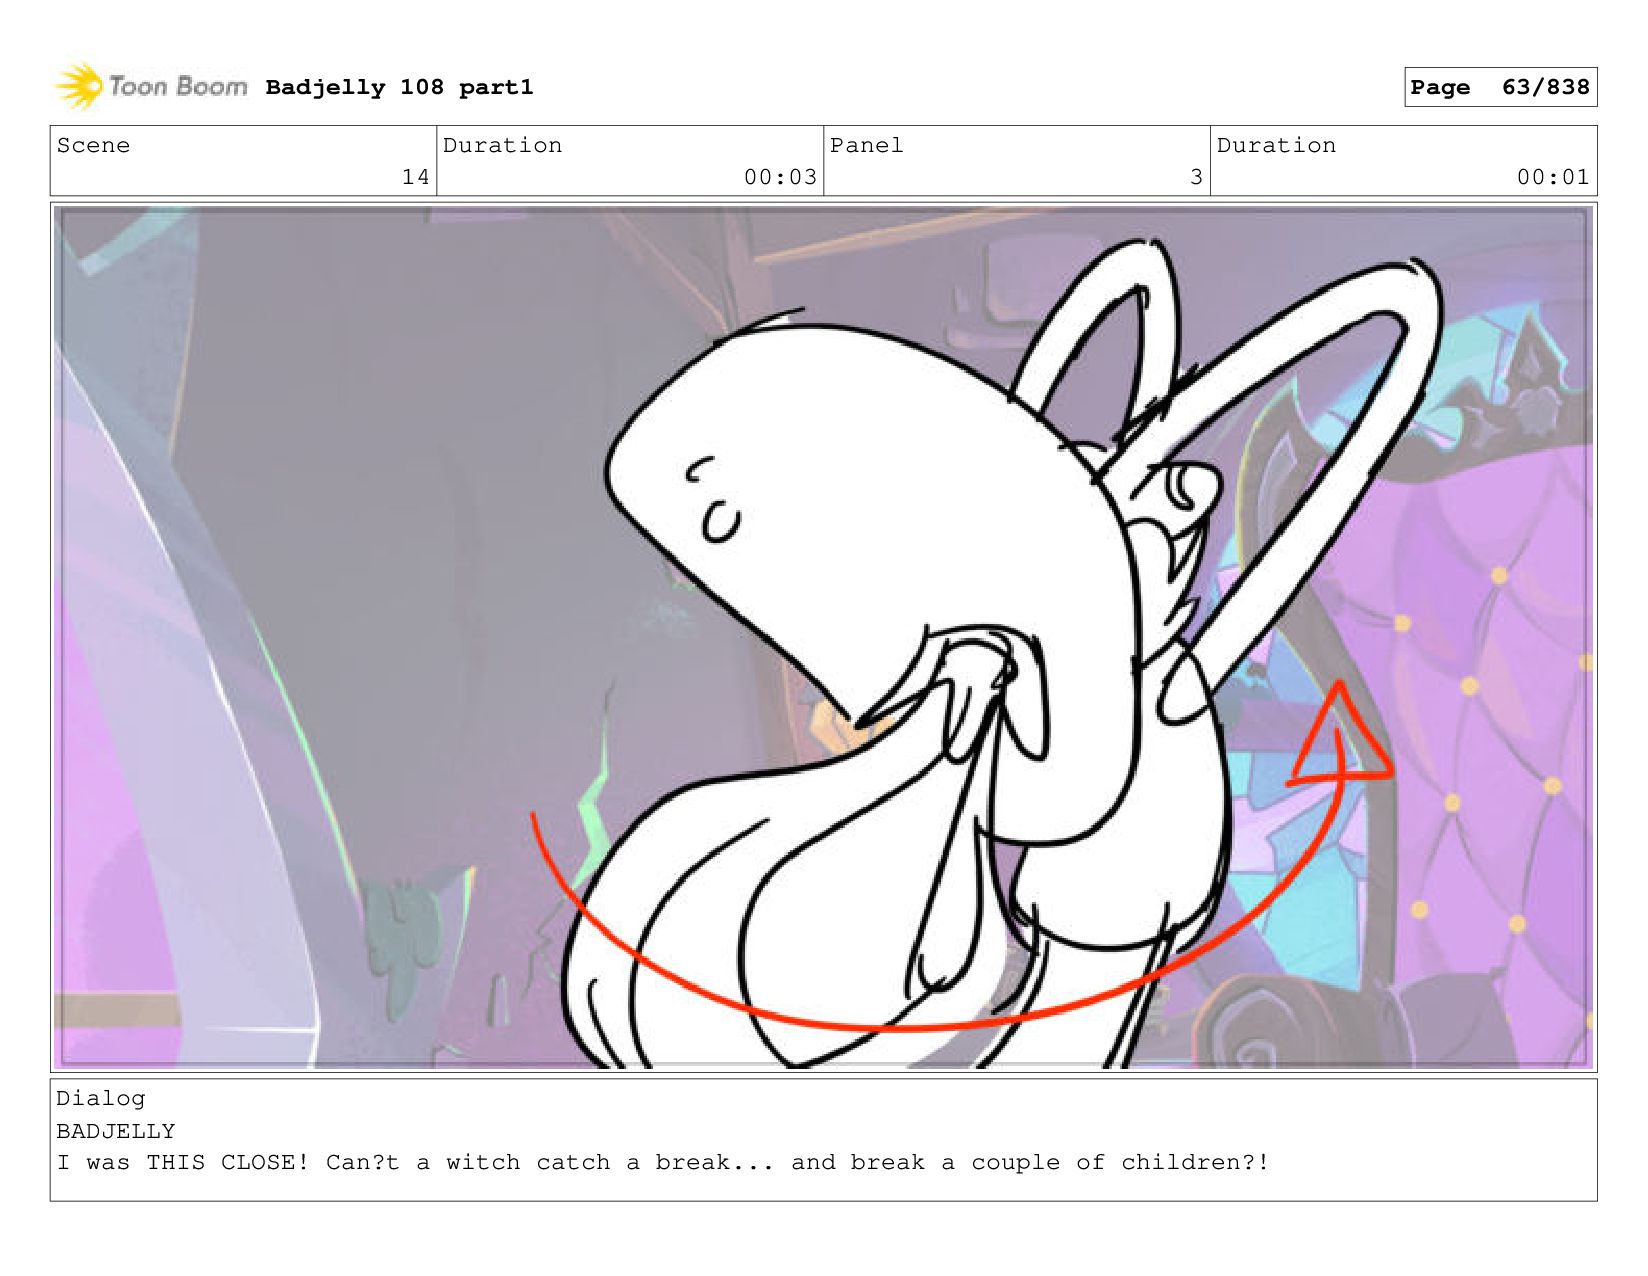Click the Panel number '3' cell
This screenshot has height=1276, width=1648.
point(1017,161)
